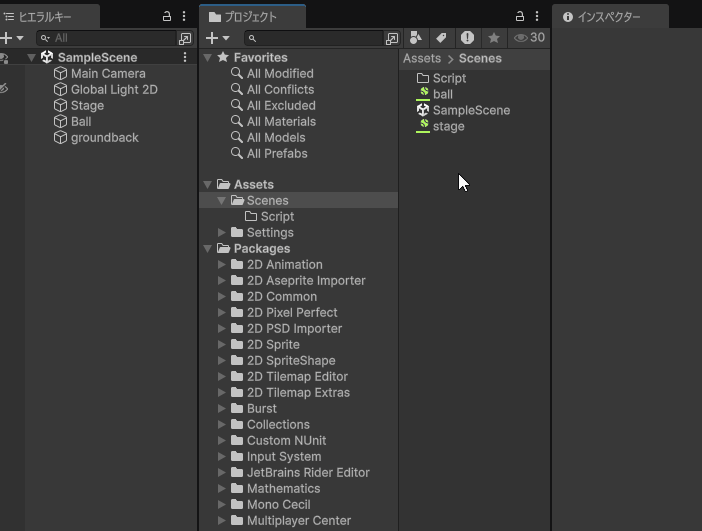Switch to the Hierarchy tab
Viewport: 702px width, 531px height.
49,17
